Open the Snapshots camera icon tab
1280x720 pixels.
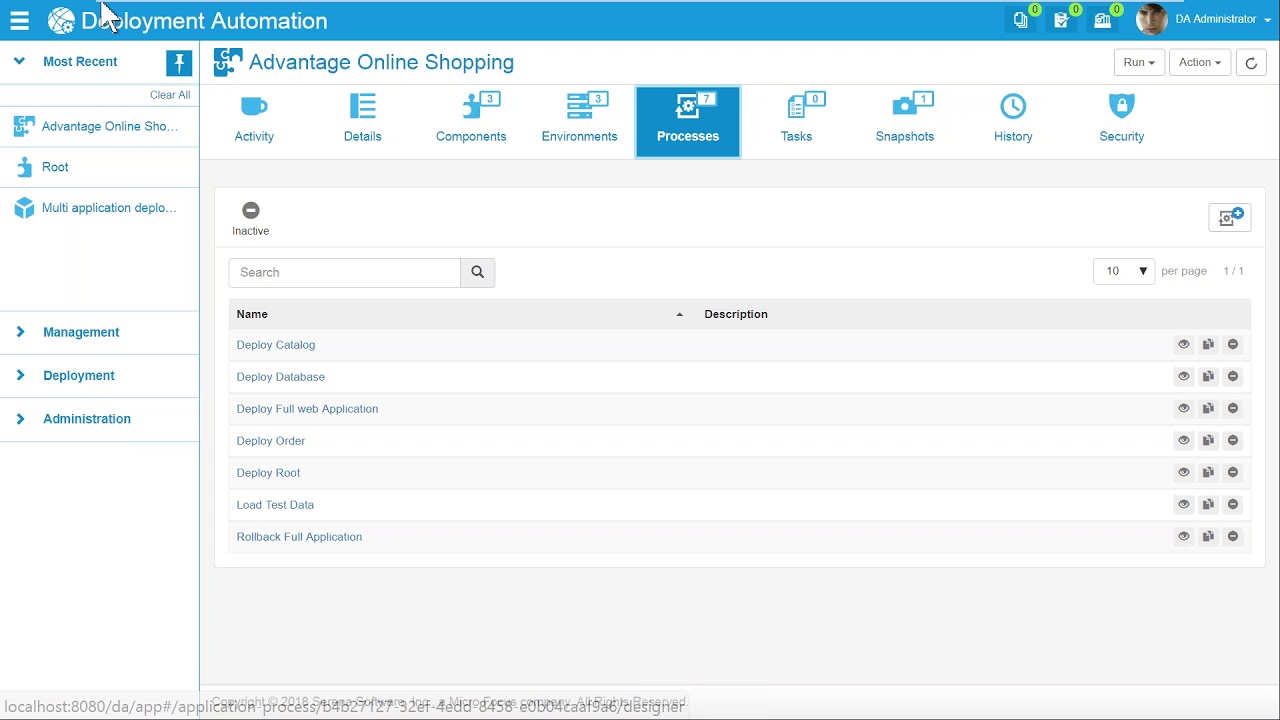point(904,120)
